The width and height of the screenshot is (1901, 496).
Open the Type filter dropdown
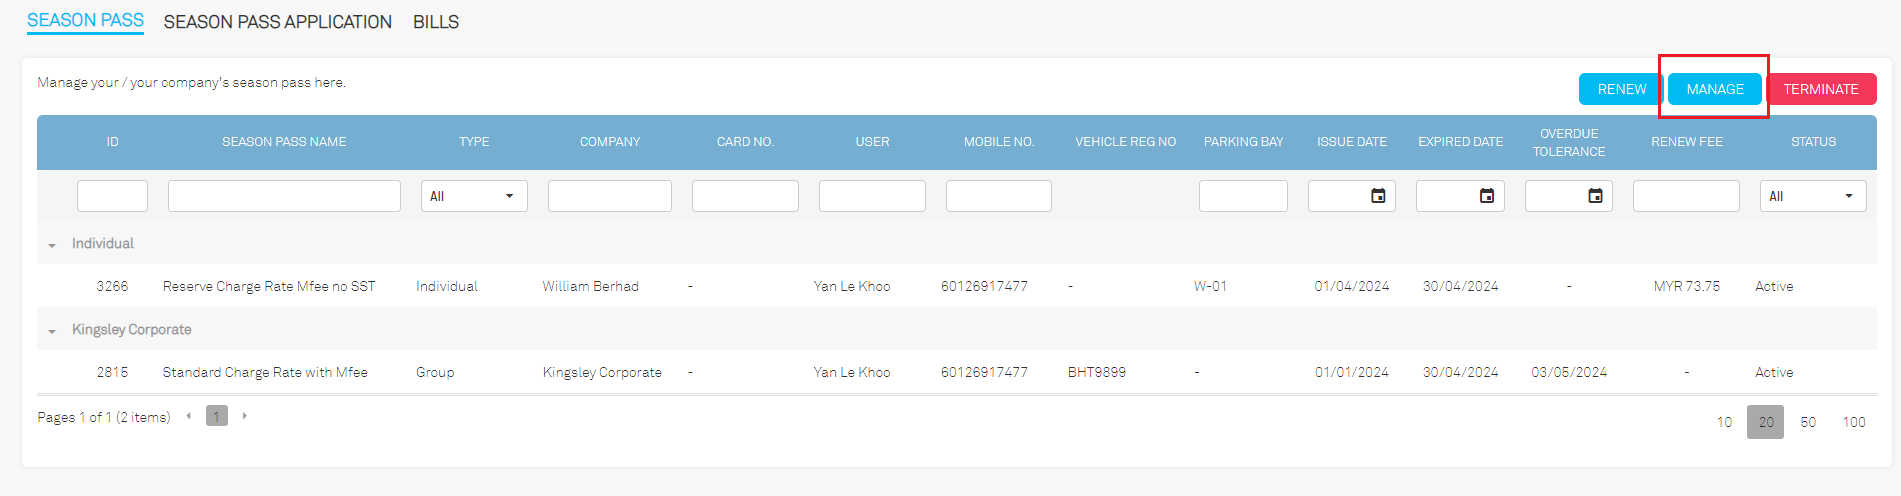pyautogui.click(x=474, y=196)
